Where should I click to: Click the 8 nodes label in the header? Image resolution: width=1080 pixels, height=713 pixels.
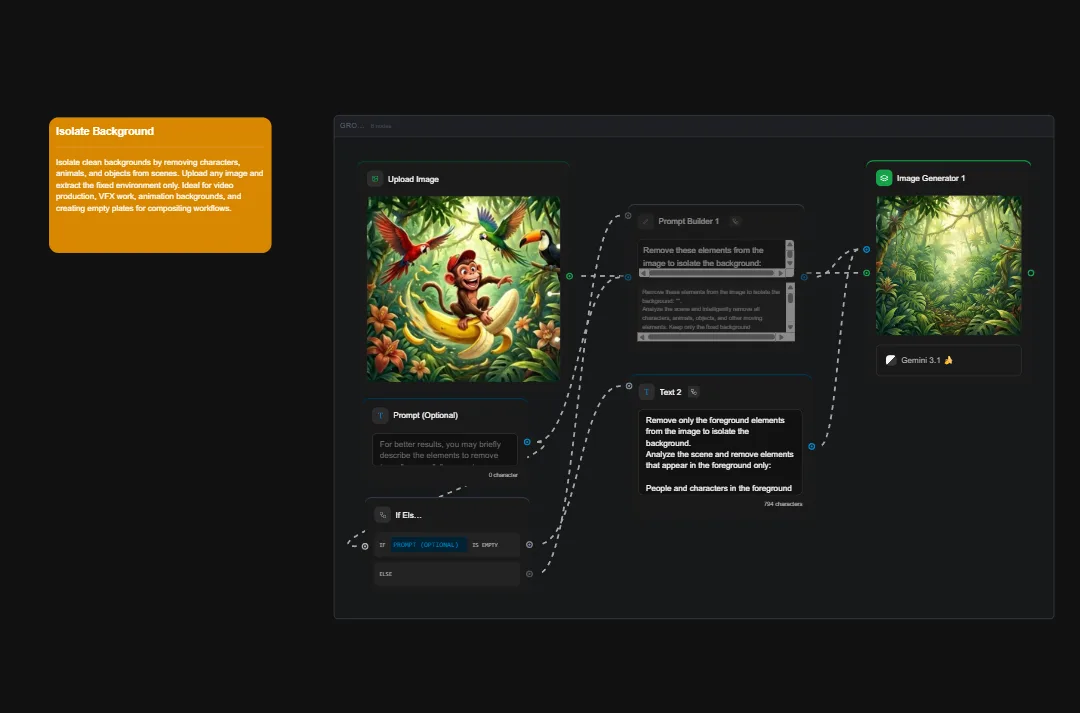tap(381, 126)
